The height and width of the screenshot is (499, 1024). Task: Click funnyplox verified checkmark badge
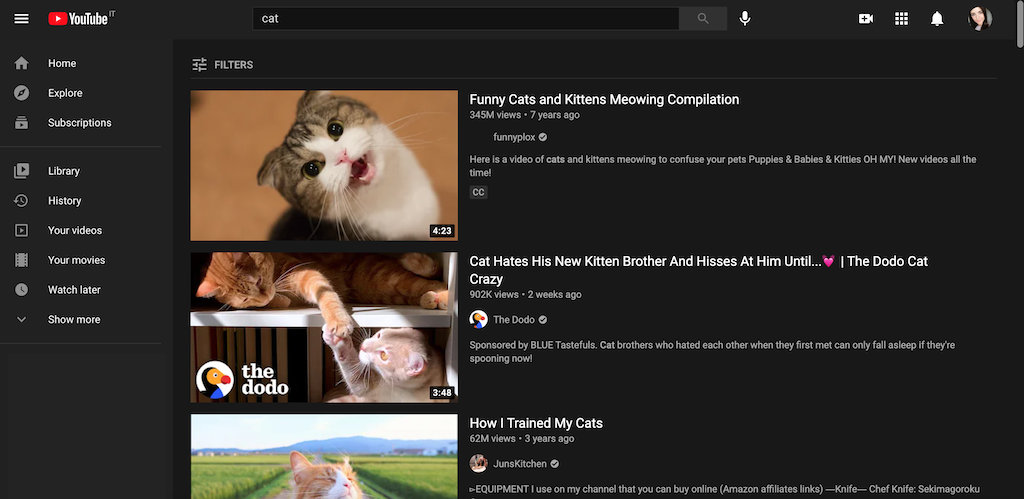click(543, 137)
